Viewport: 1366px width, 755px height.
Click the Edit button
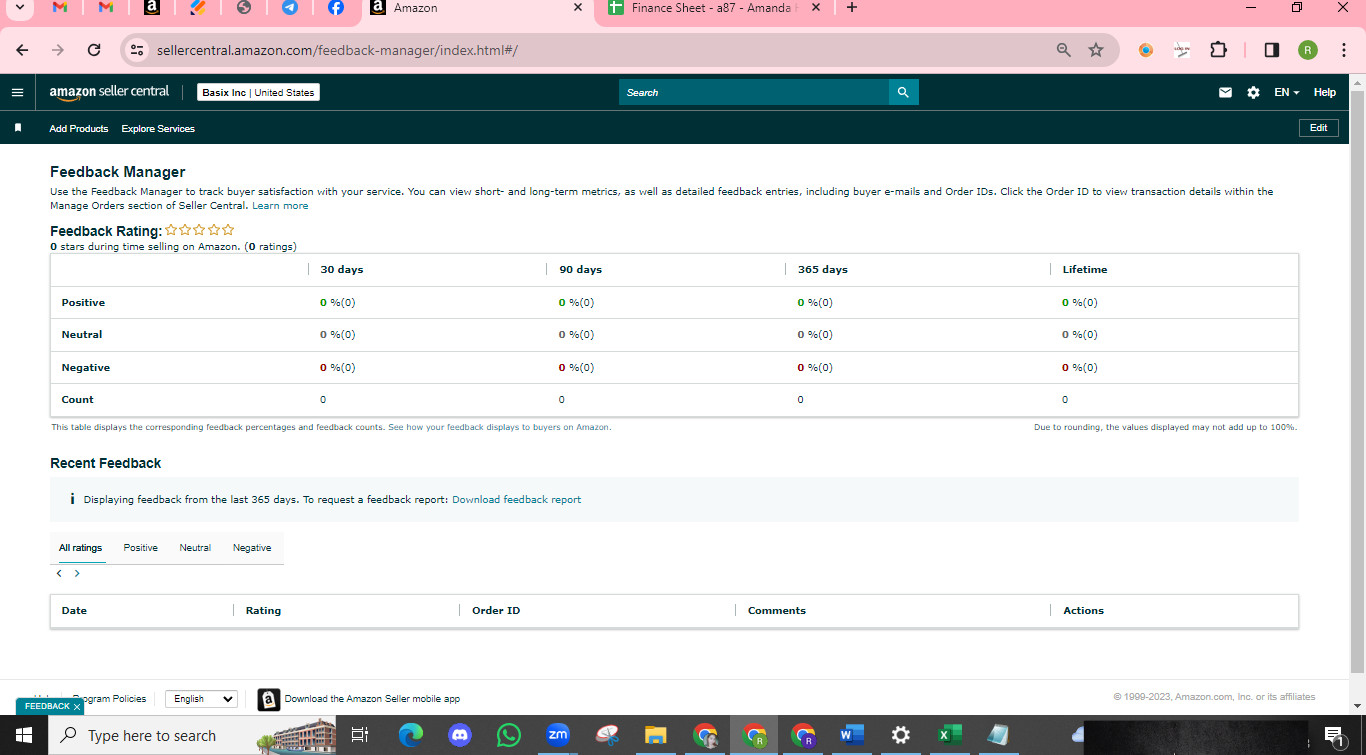1318,128
